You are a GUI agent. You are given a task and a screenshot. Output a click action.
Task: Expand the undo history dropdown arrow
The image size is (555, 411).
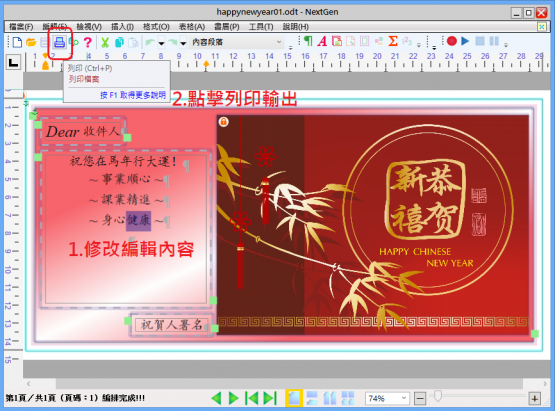(161, 43)
